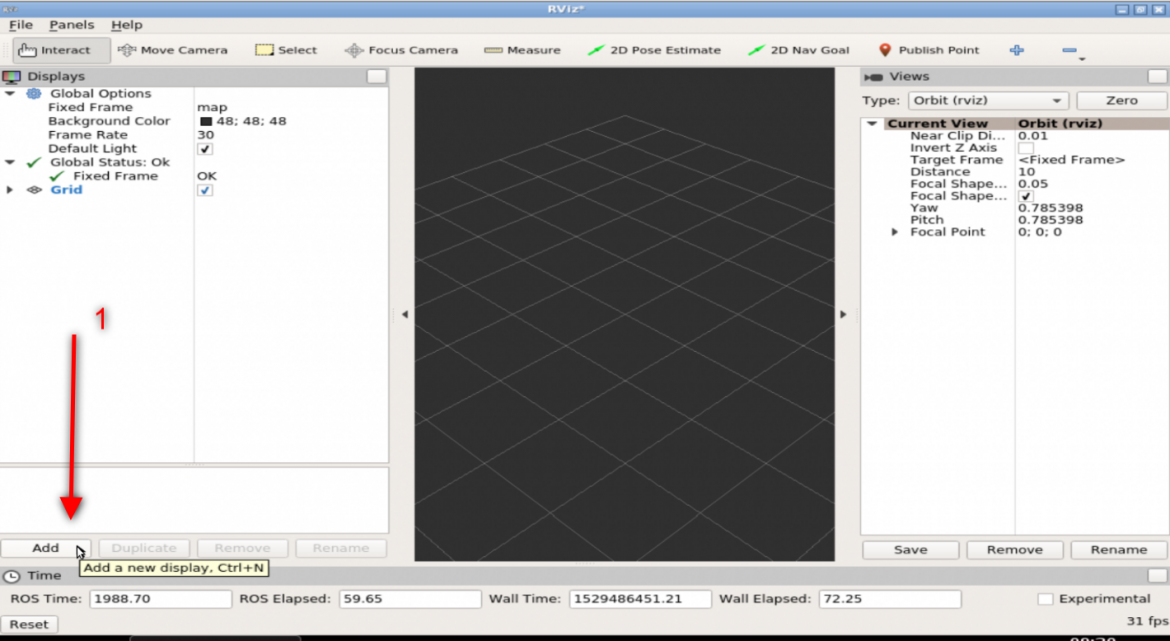Click the Remove button in Displays panel
The height and width of the screenshot is (641, 1170).
(243, 548)
